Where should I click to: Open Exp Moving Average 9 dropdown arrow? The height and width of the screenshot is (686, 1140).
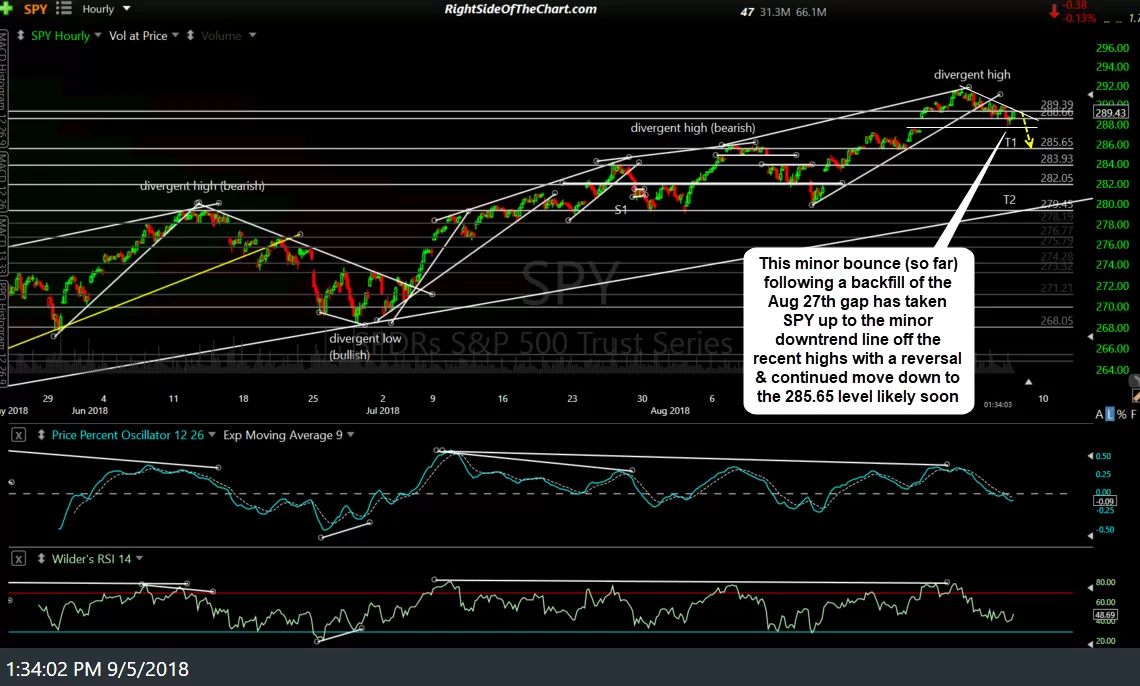coord(350,435)
